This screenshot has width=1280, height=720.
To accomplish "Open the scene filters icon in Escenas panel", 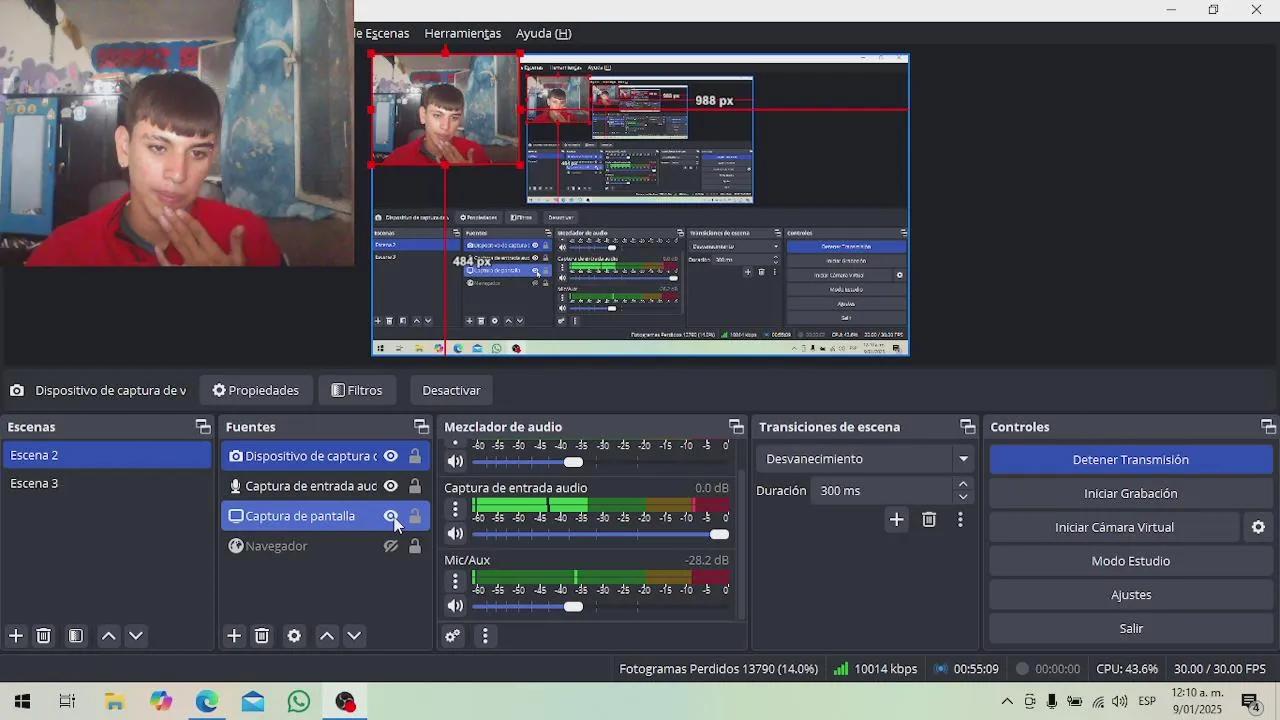I will [x=75, y=635].
